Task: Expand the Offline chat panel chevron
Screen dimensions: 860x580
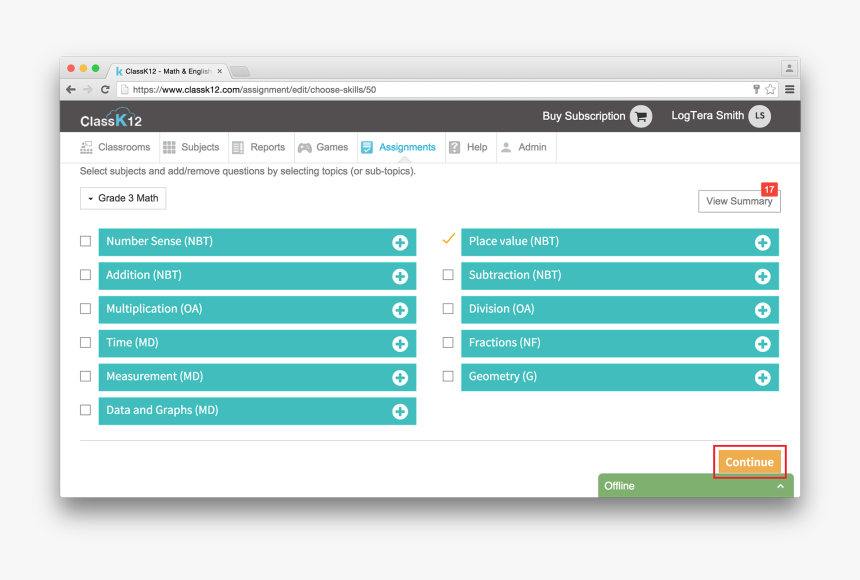Action: click(780, 486)
